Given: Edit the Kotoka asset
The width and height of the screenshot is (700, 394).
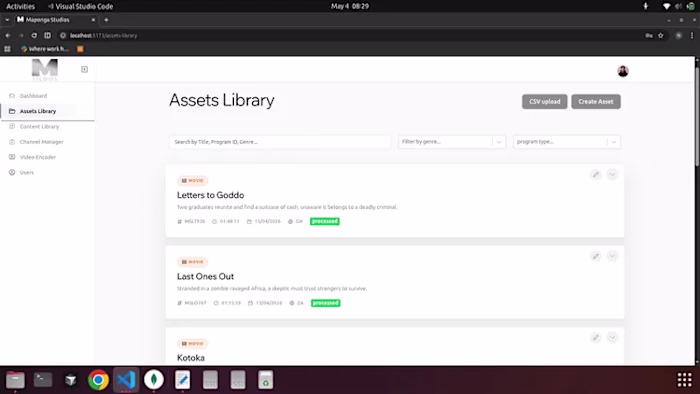Looking at the screenshot, I should click(x=596, y=337).
